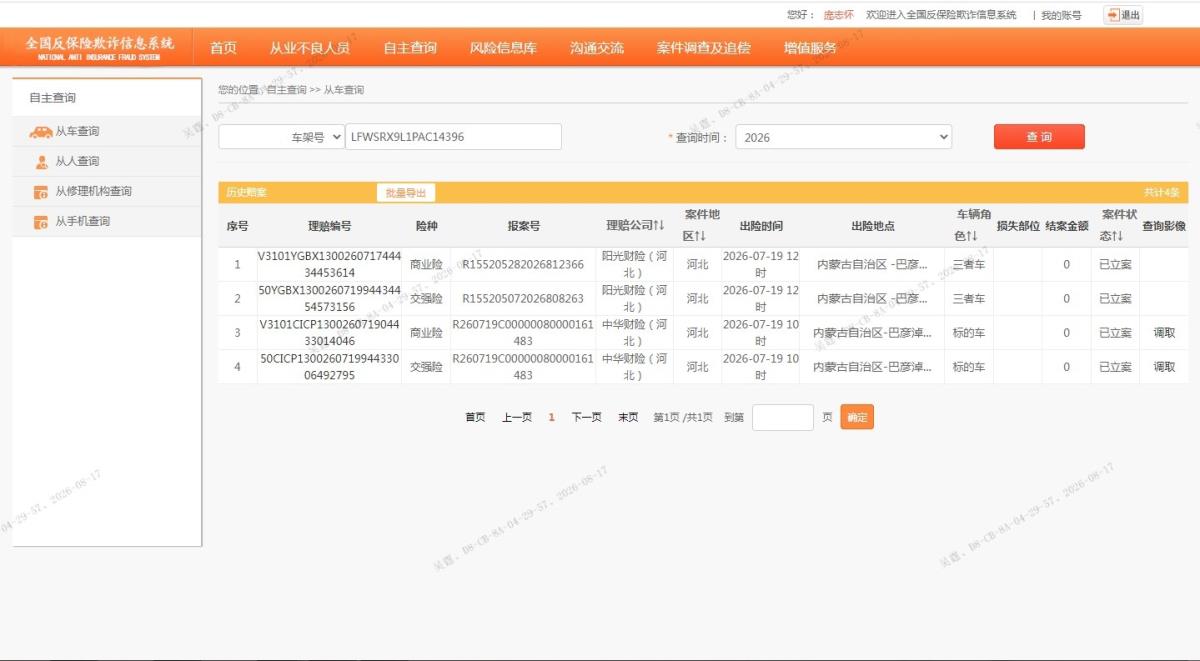Image resolution: width=1200 pixels, height=661 pixels.
Task: Click the orange 确定 page confirm button
Action: 857,417
